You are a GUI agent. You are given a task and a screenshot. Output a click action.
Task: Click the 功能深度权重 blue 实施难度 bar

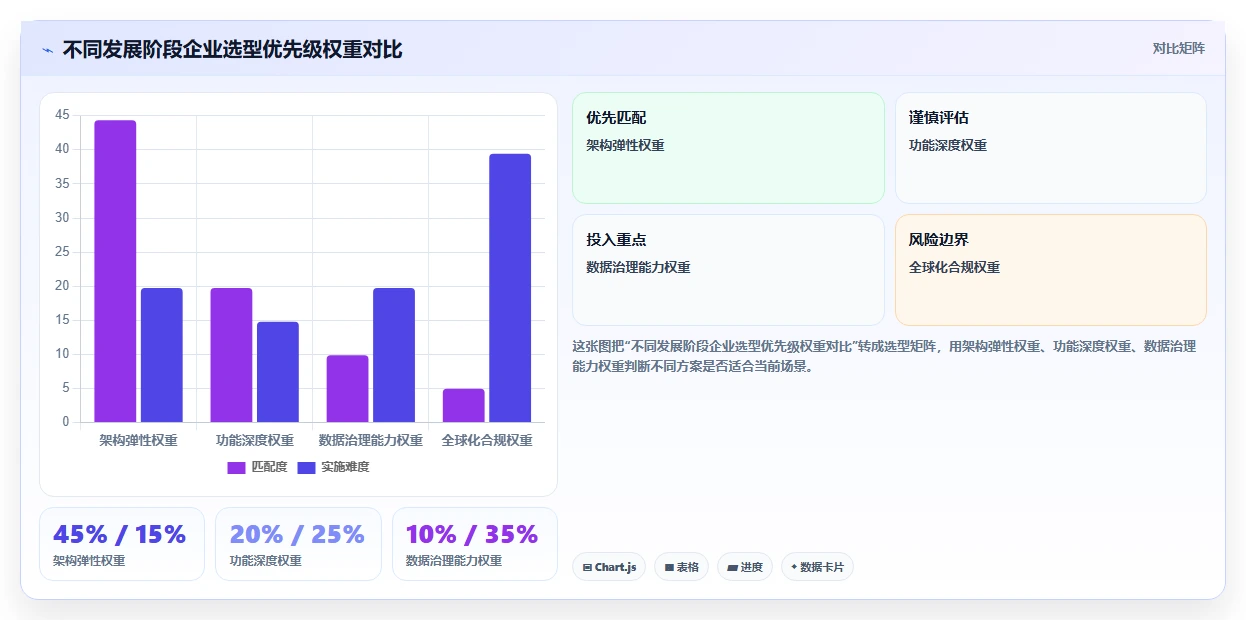pyautogui.click(x=278, y=372)
